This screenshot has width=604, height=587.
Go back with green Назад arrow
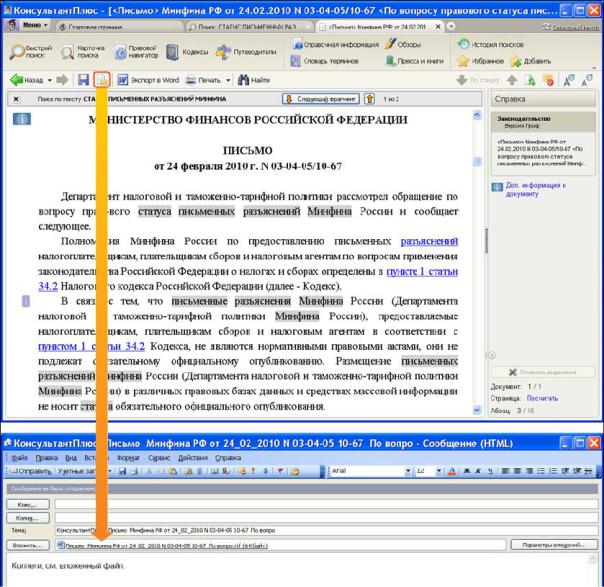click(x=26, y=80)
